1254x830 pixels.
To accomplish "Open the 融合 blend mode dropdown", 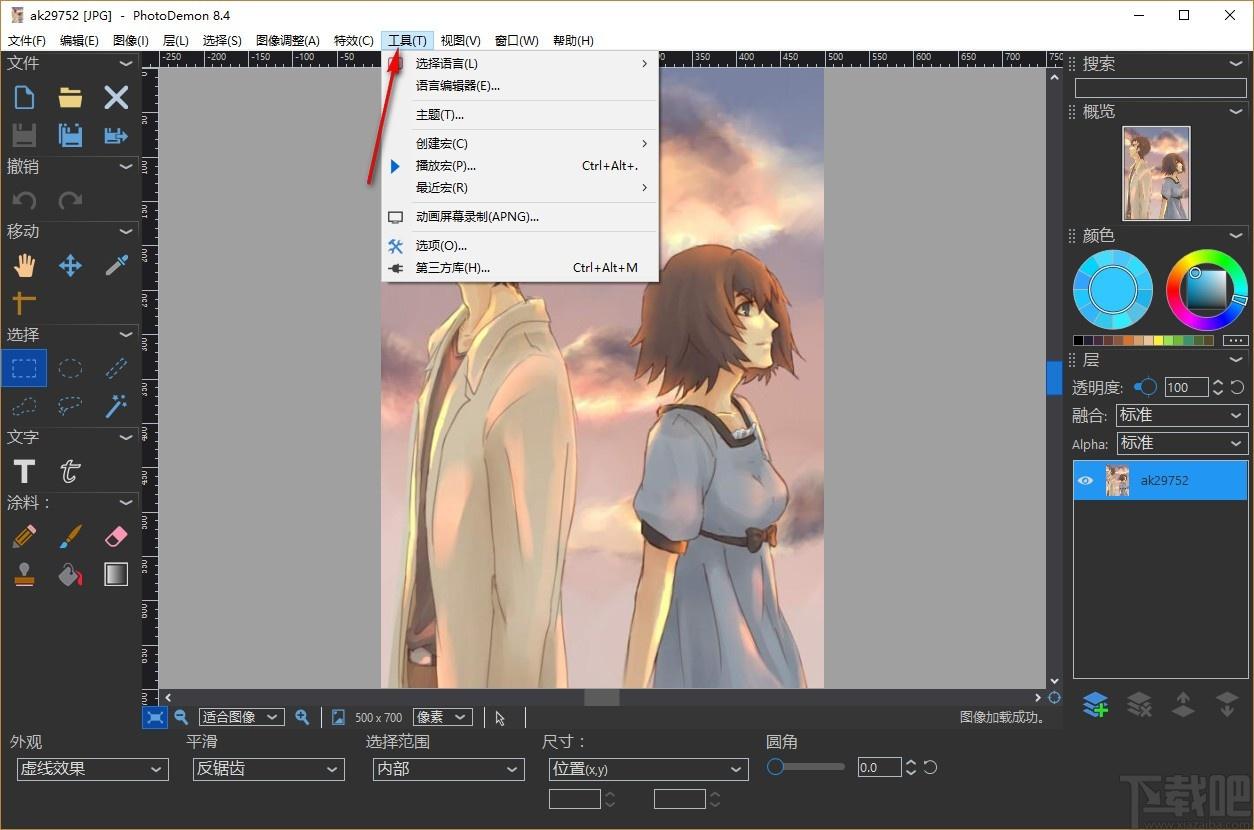I will click(x=1181, y=415).
